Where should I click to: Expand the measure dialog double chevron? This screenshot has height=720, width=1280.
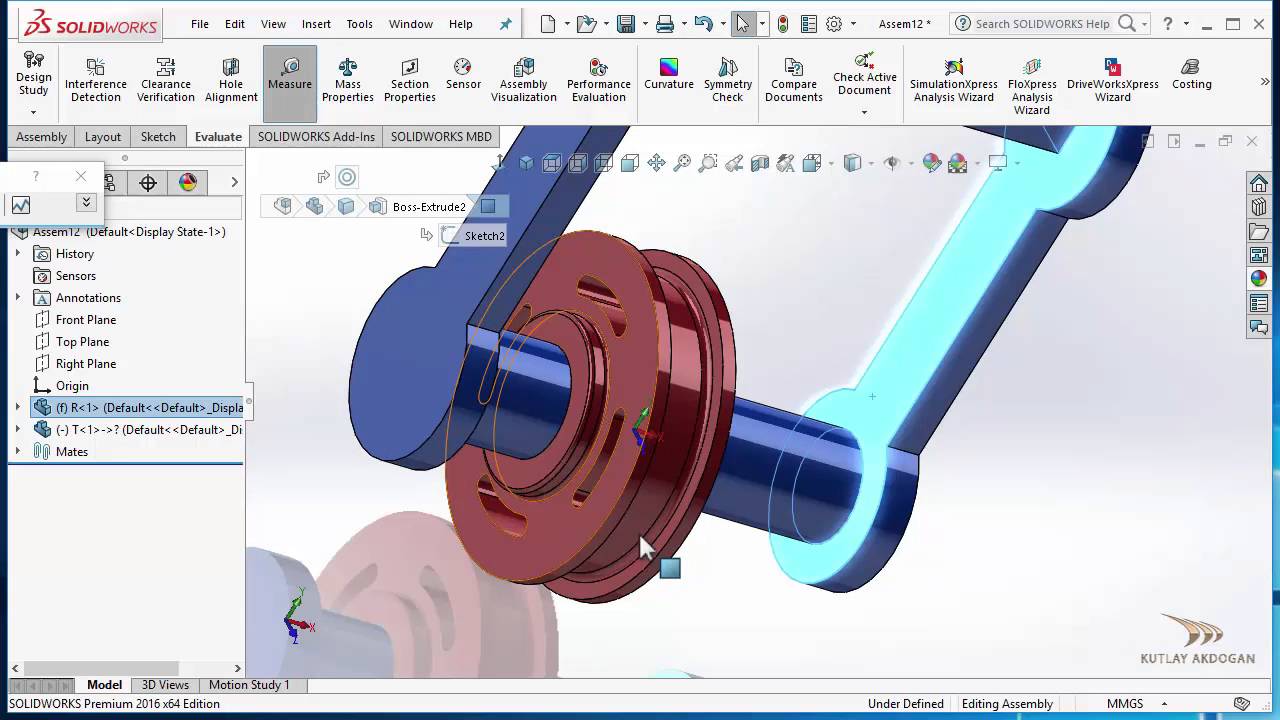point(86,203)
